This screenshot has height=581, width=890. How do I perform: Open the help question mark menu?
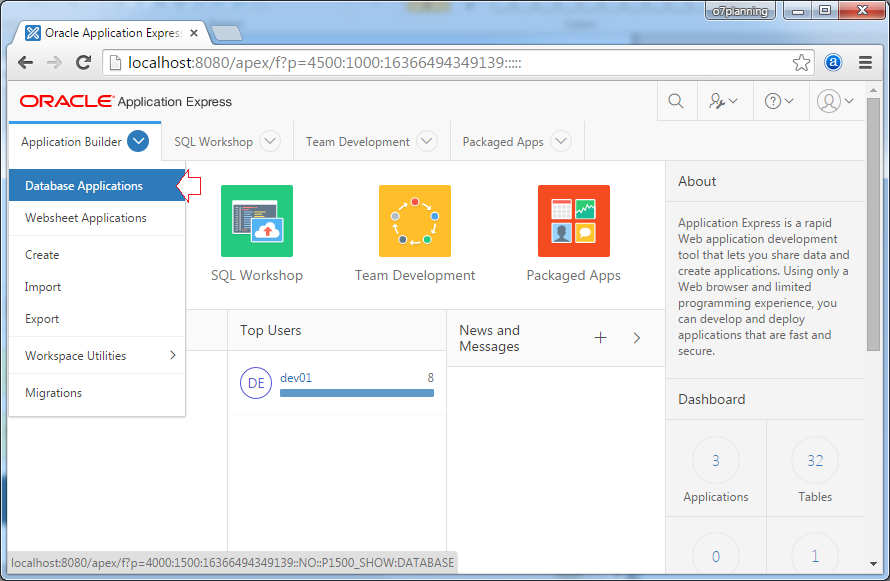779,101
